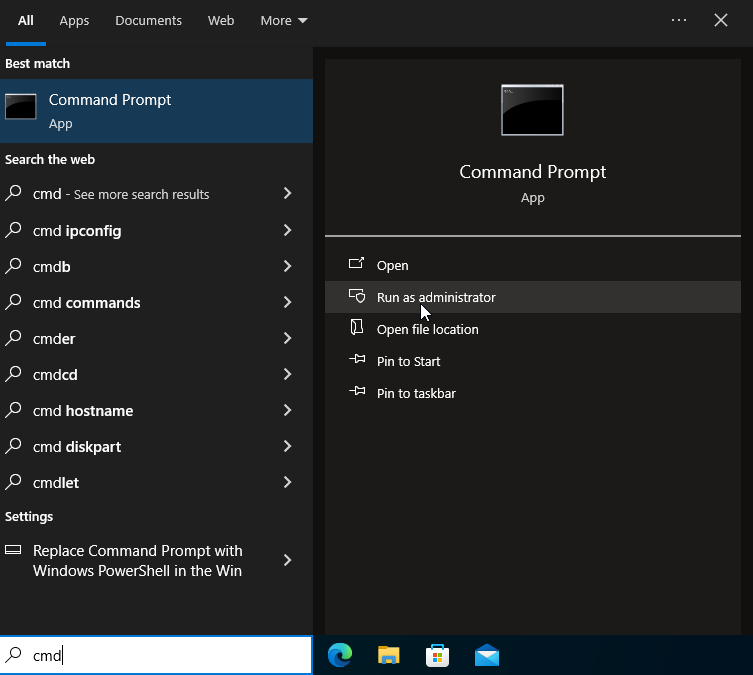Search the web for 'cmdlet'

pyautogui.click(x=156, y=482)
